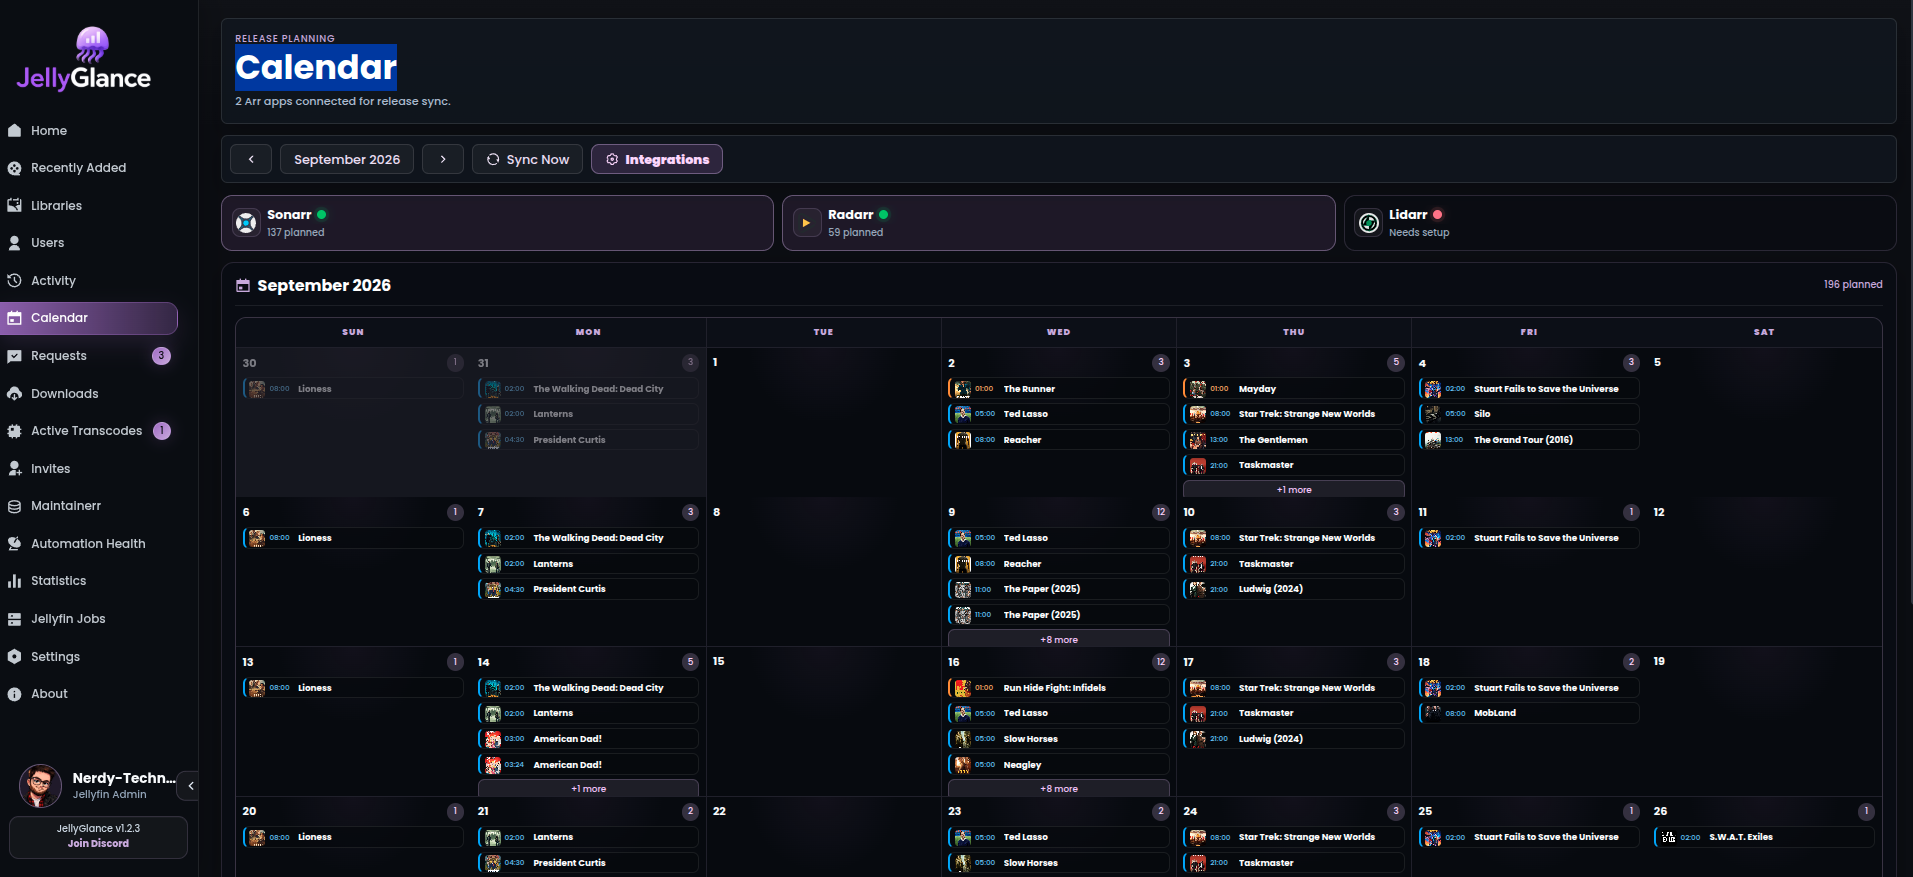Click the Calendar page title
This screenshot has height=877, width=1913.
point(316,67)
